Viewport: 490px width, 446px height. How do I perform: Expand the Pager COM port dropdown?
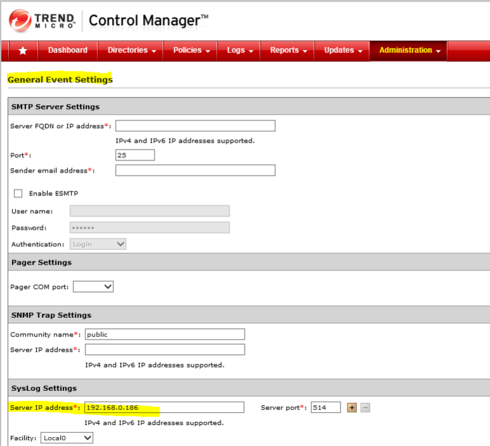coord(93,287)
